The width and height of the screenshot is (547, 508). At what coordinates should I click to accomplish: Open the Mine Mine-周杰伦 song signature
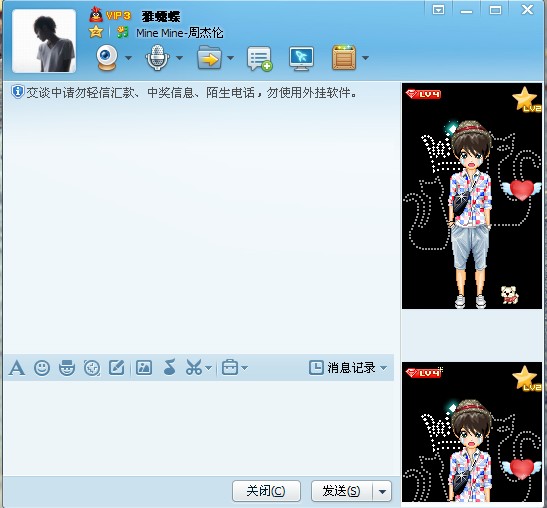(180, 33)
